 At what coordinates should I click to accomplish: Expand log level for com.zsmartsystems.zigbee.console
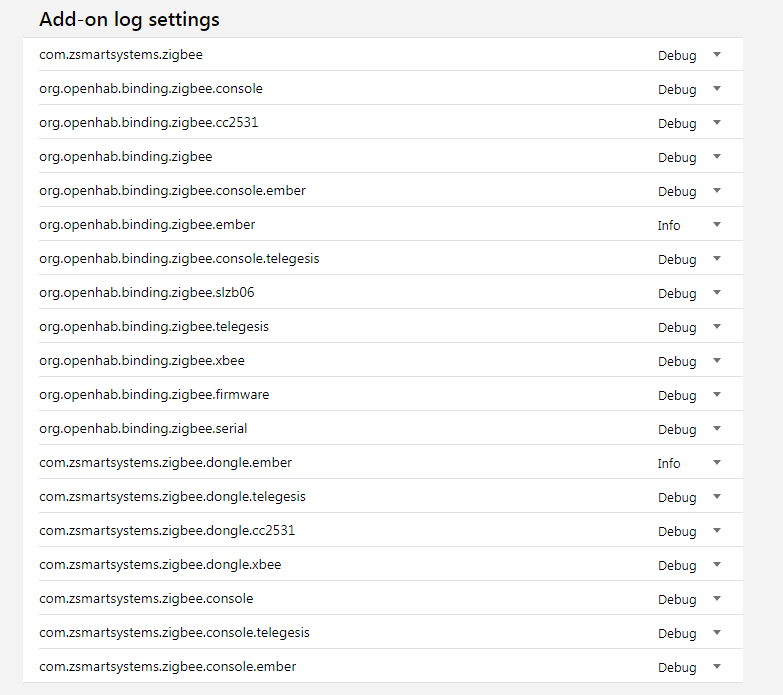[689, 599]
